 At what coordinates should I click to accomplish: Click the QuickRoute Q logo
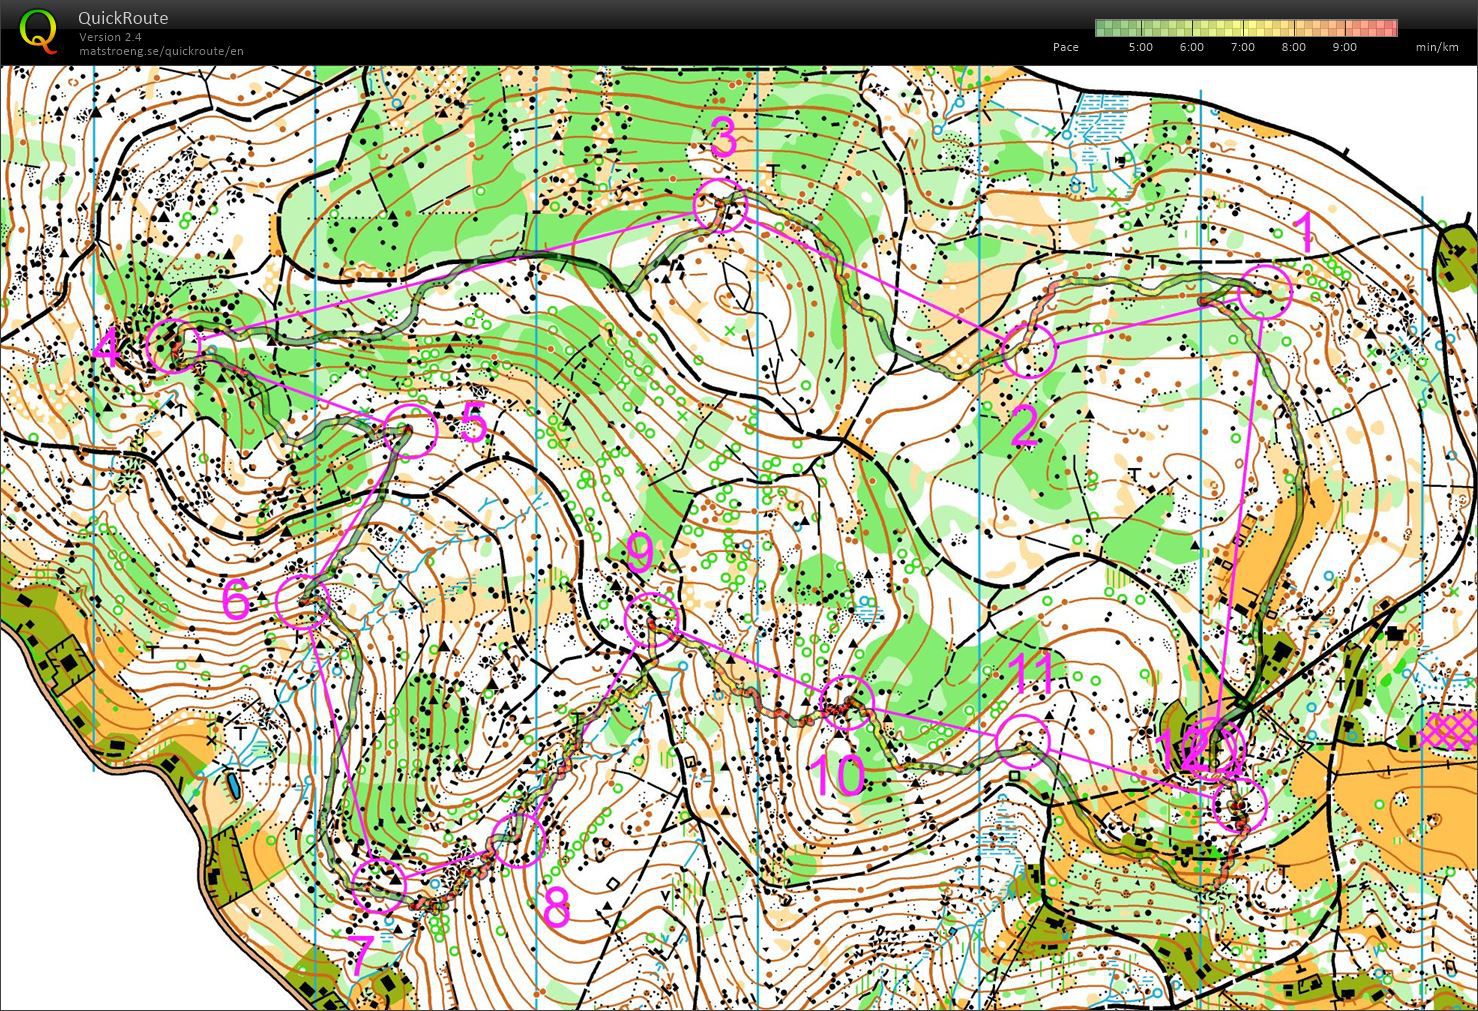[38, 30]
